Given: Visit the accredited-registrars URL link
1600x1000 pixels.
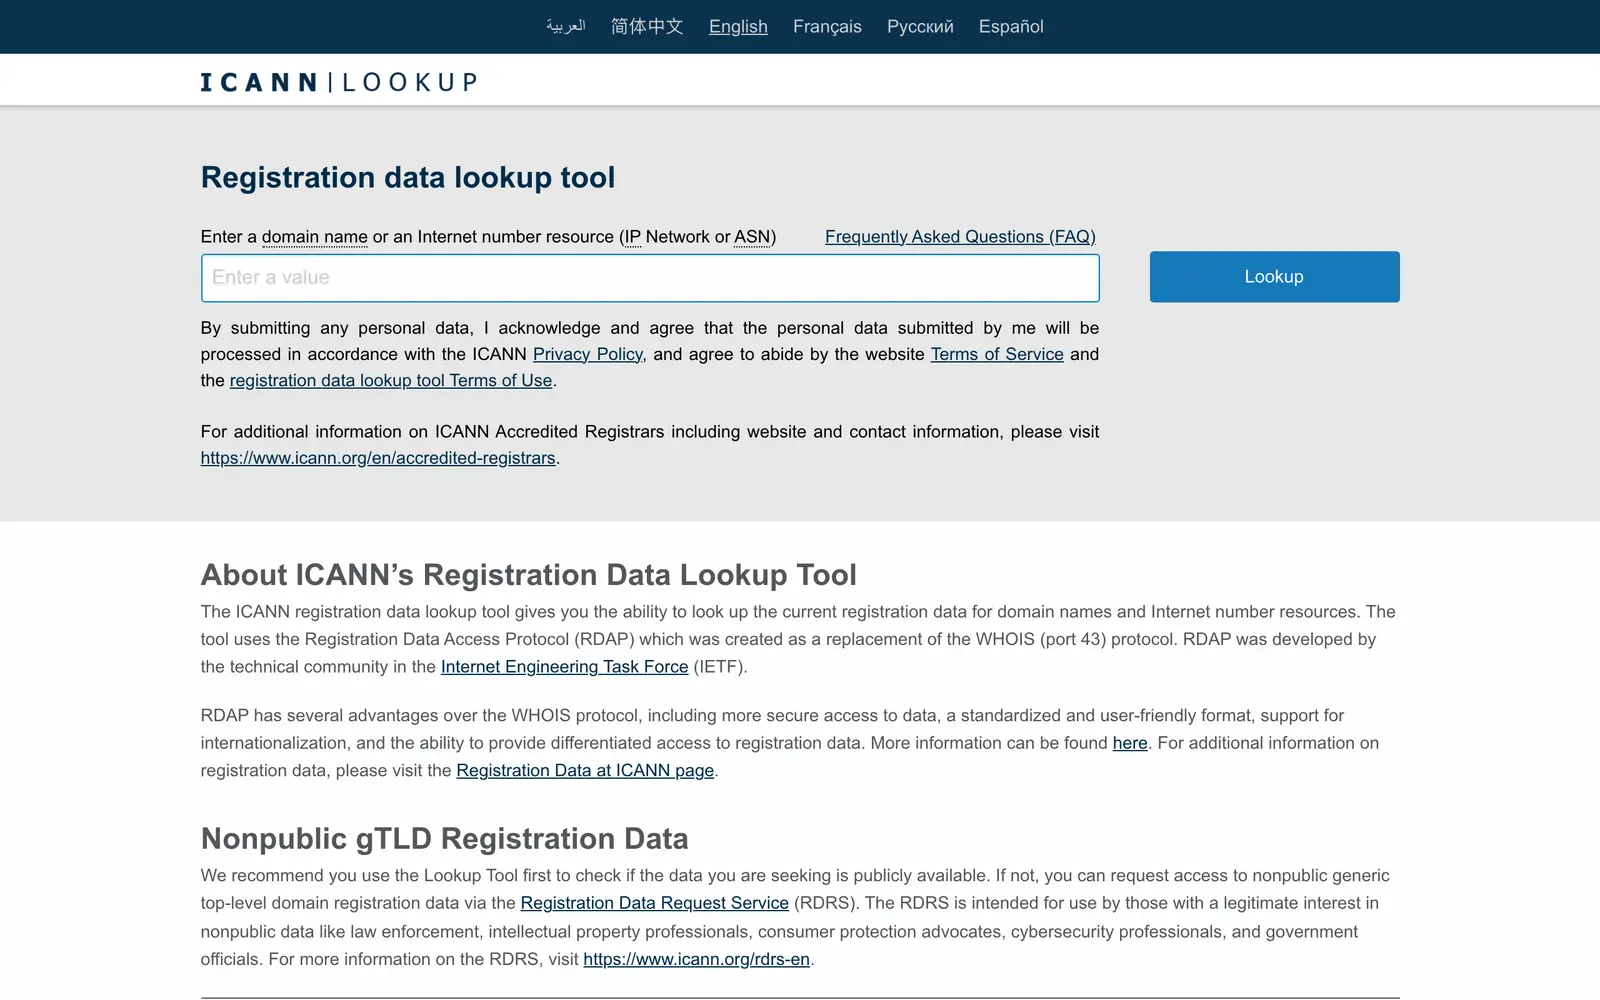Looking at the screenshot, I should tap(378, 458).
